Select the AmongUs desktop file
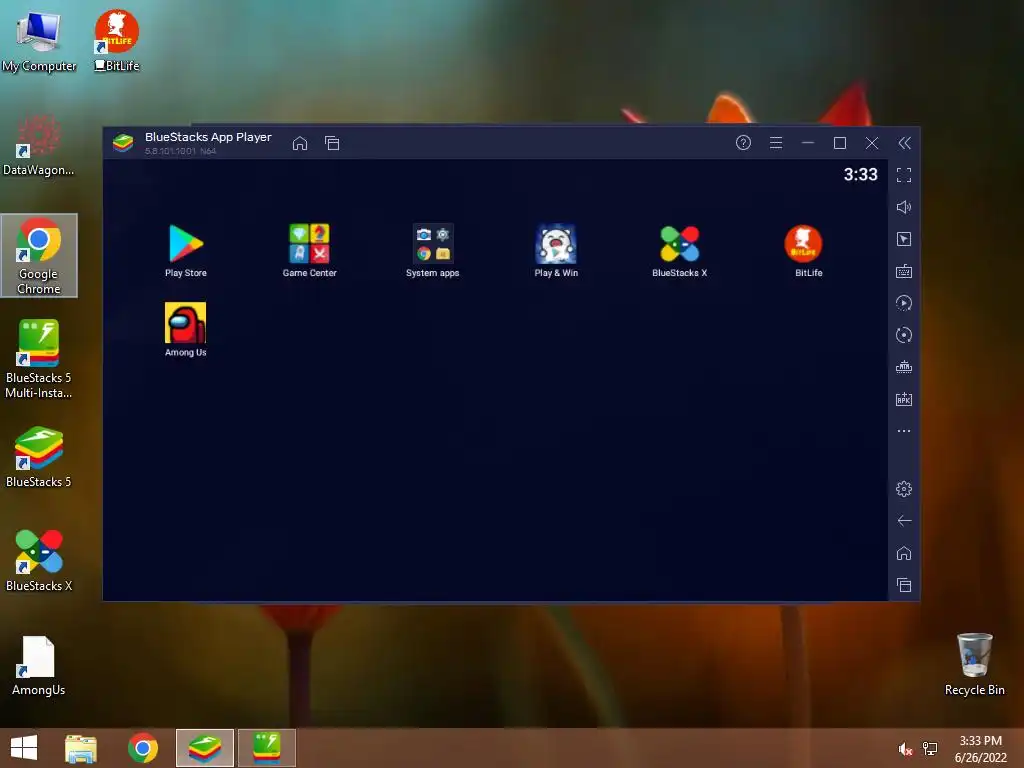The width and height of the screenshot is (1024, 768). [39, 665]
